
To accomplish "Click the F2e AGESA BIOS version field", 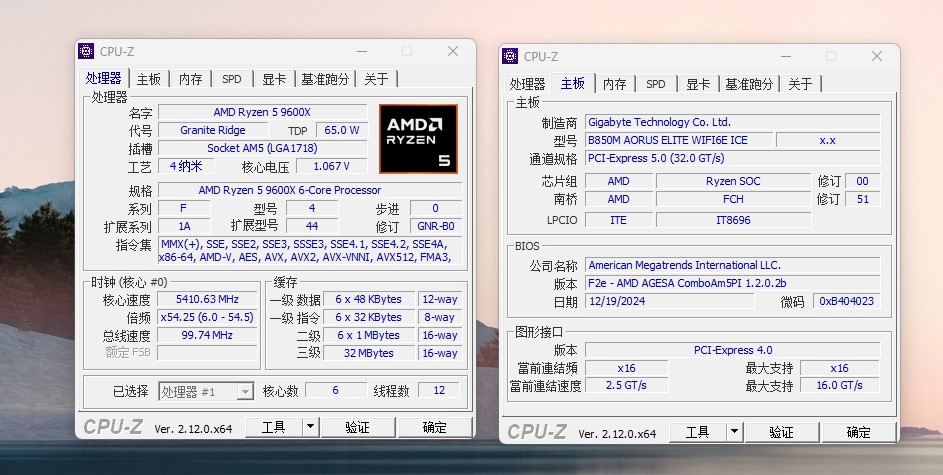I will coord(733,283).
